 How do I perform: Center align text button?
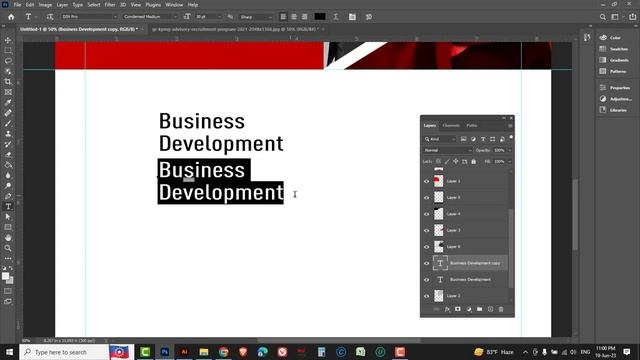[x=294, y=17]
